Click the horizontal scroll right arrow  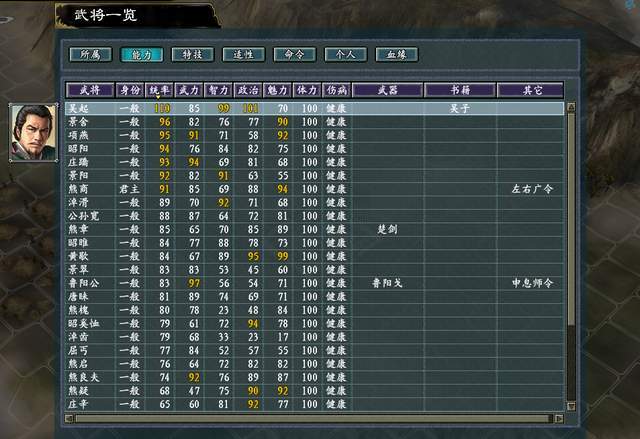[x=559, y=419]
